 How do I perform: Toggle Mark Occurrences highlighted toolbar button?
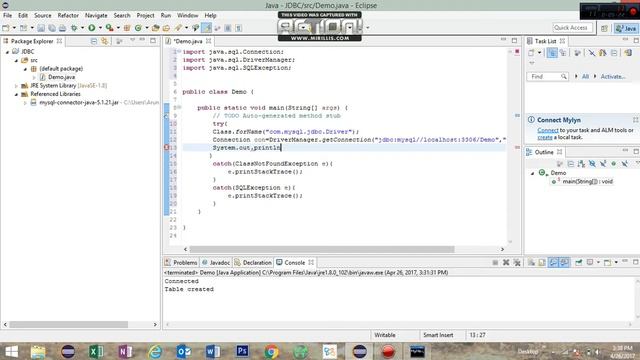(207, 28)
